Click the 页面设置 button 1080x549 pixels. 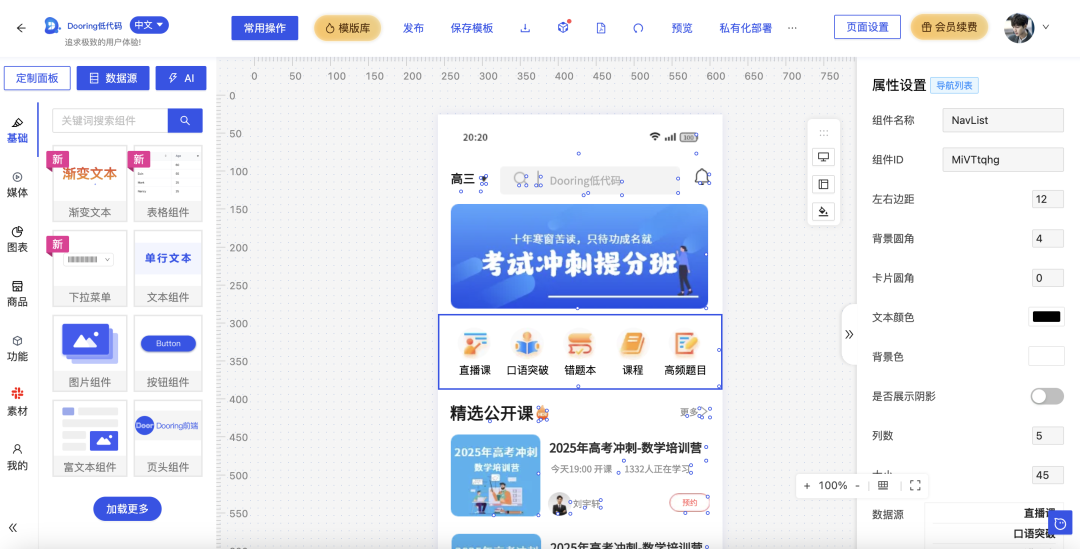coord(867,27)
